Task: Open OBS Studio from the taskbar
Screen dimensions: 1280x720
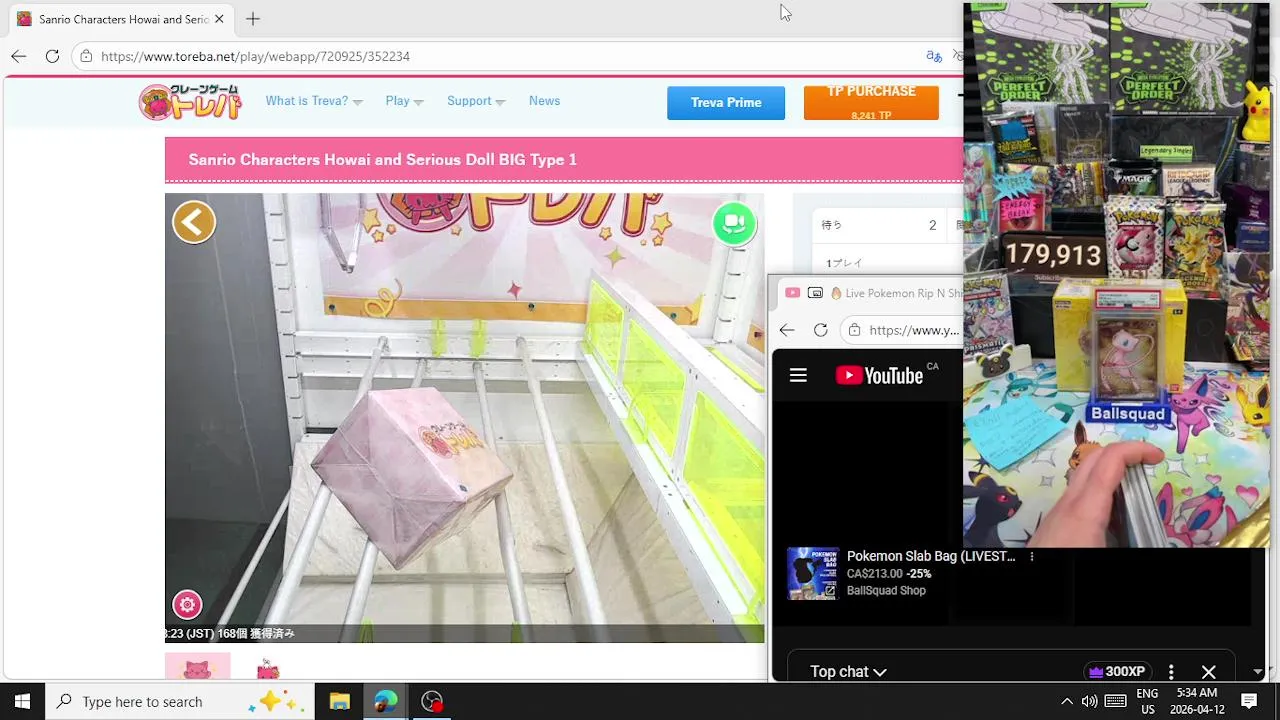Action: click(431, 701)
